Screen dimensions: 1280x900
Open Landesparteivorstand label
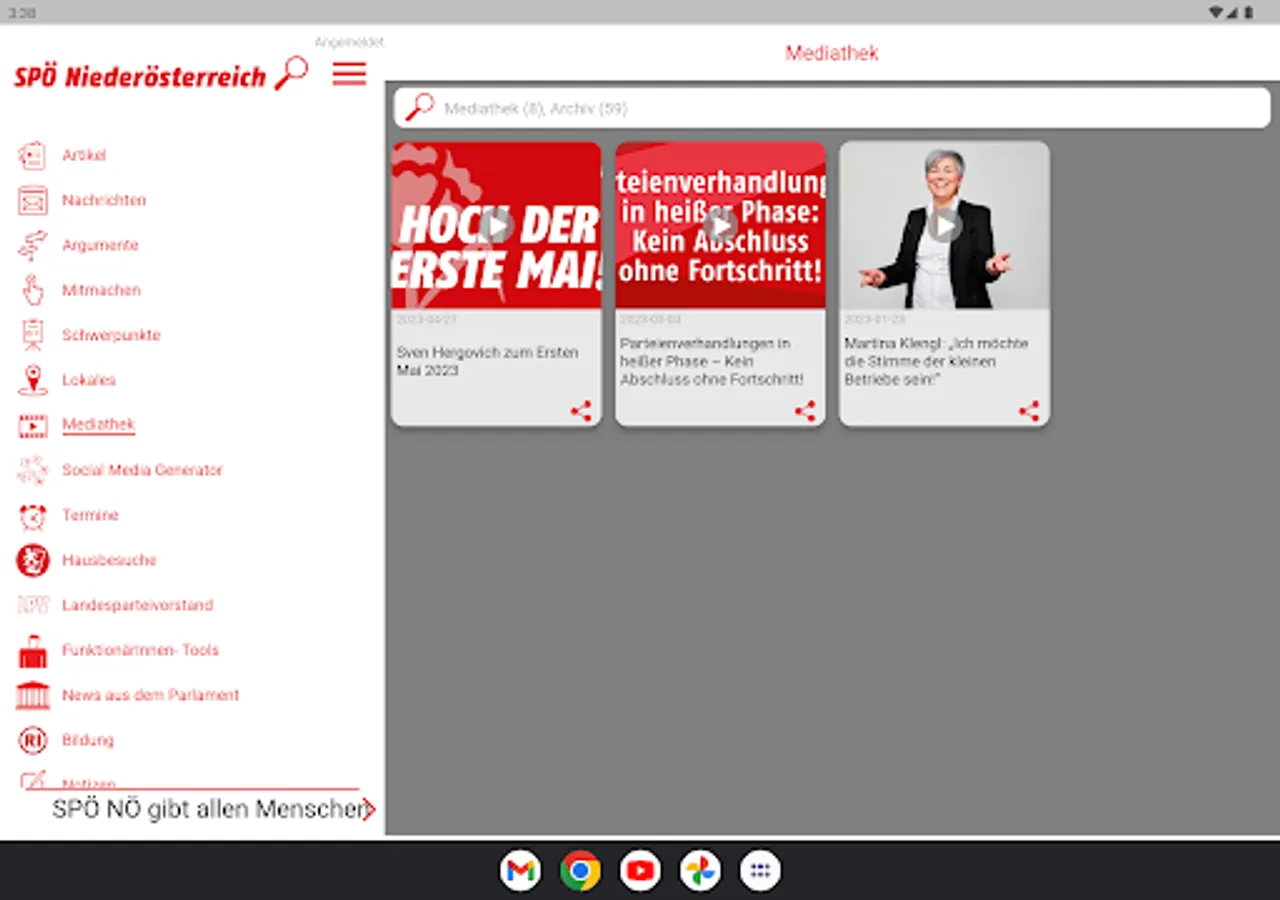[137, 605]
